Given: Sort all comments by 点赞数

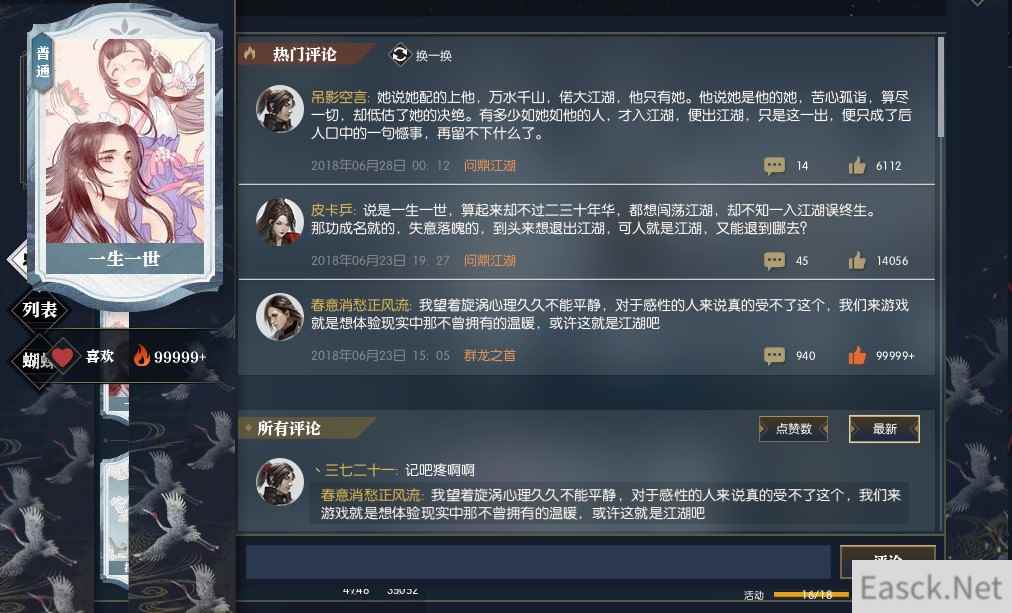Looking at the screenshot, I should pyautogui.click(x=793, y=428).
